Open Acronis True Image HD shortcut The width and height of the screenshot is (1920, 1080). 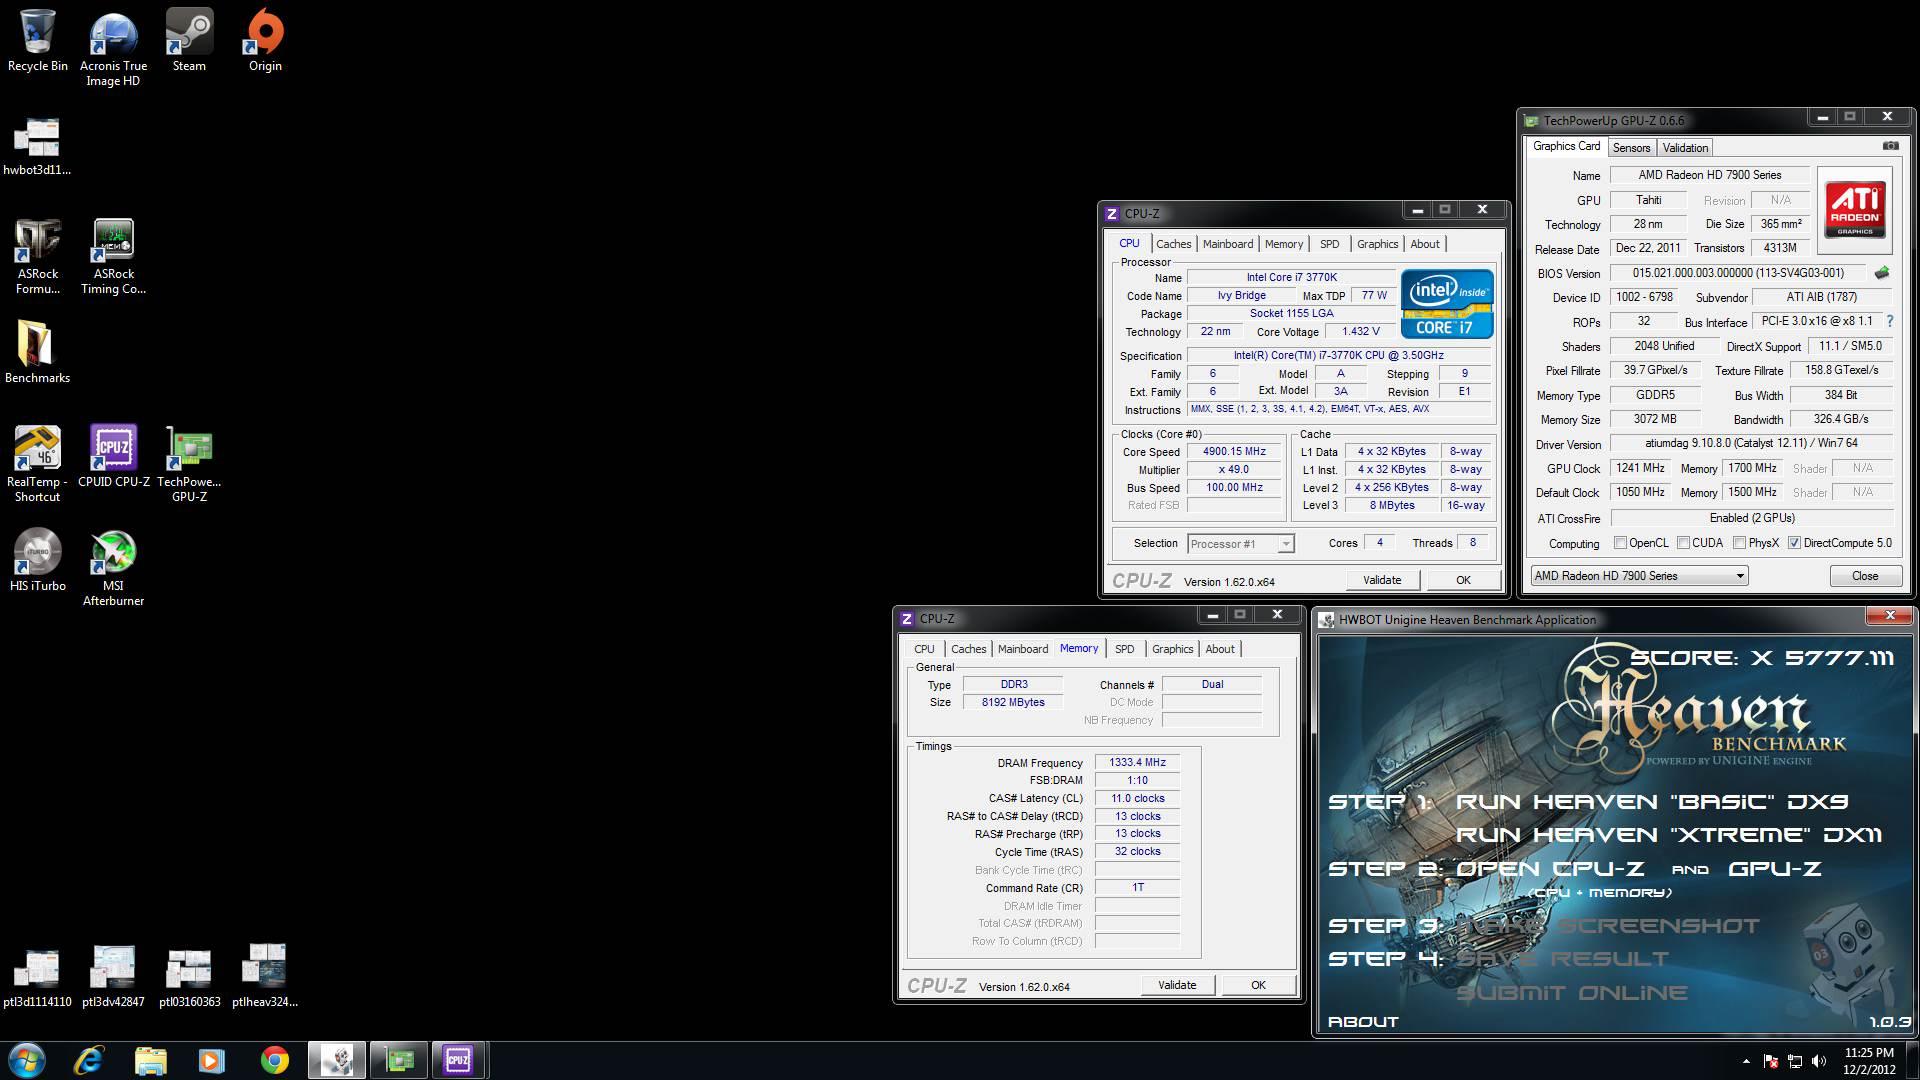pos(113,50)
